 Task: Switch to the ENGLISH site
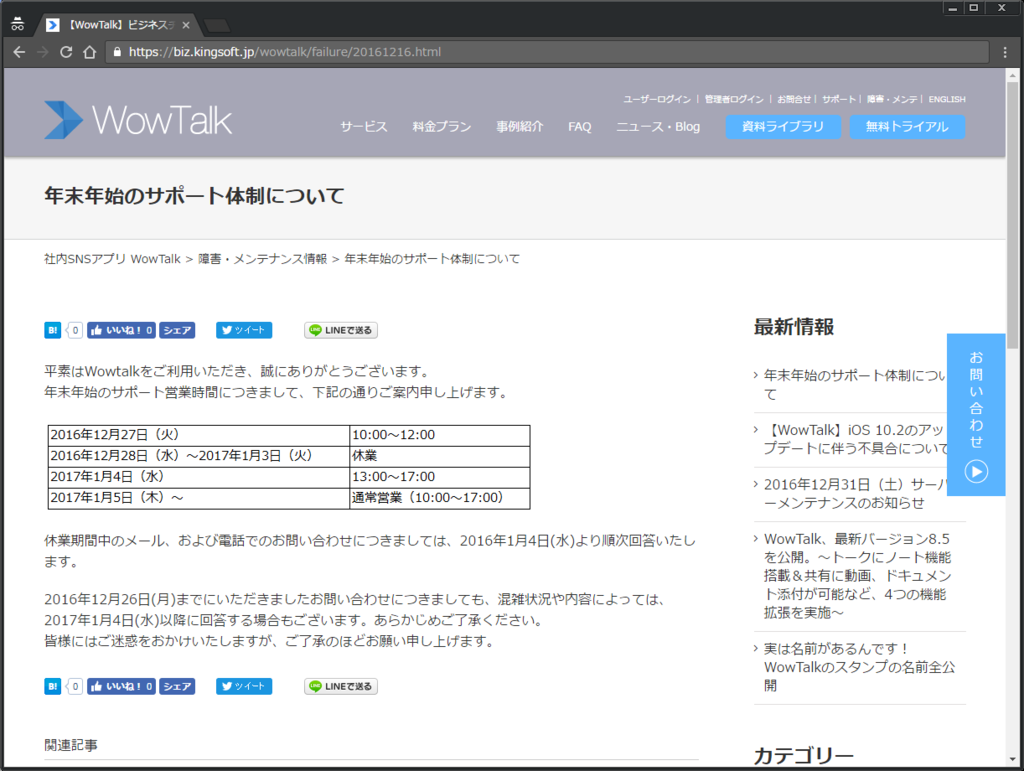[x=947, y=99]
